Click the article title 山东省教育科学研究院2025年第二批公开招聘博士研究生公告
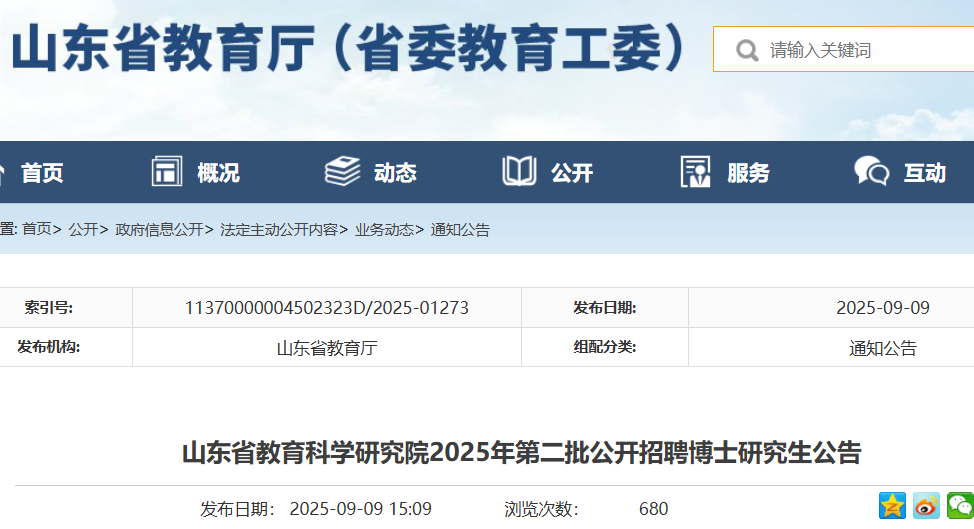974x529 pixels. [x=522, y=453]
